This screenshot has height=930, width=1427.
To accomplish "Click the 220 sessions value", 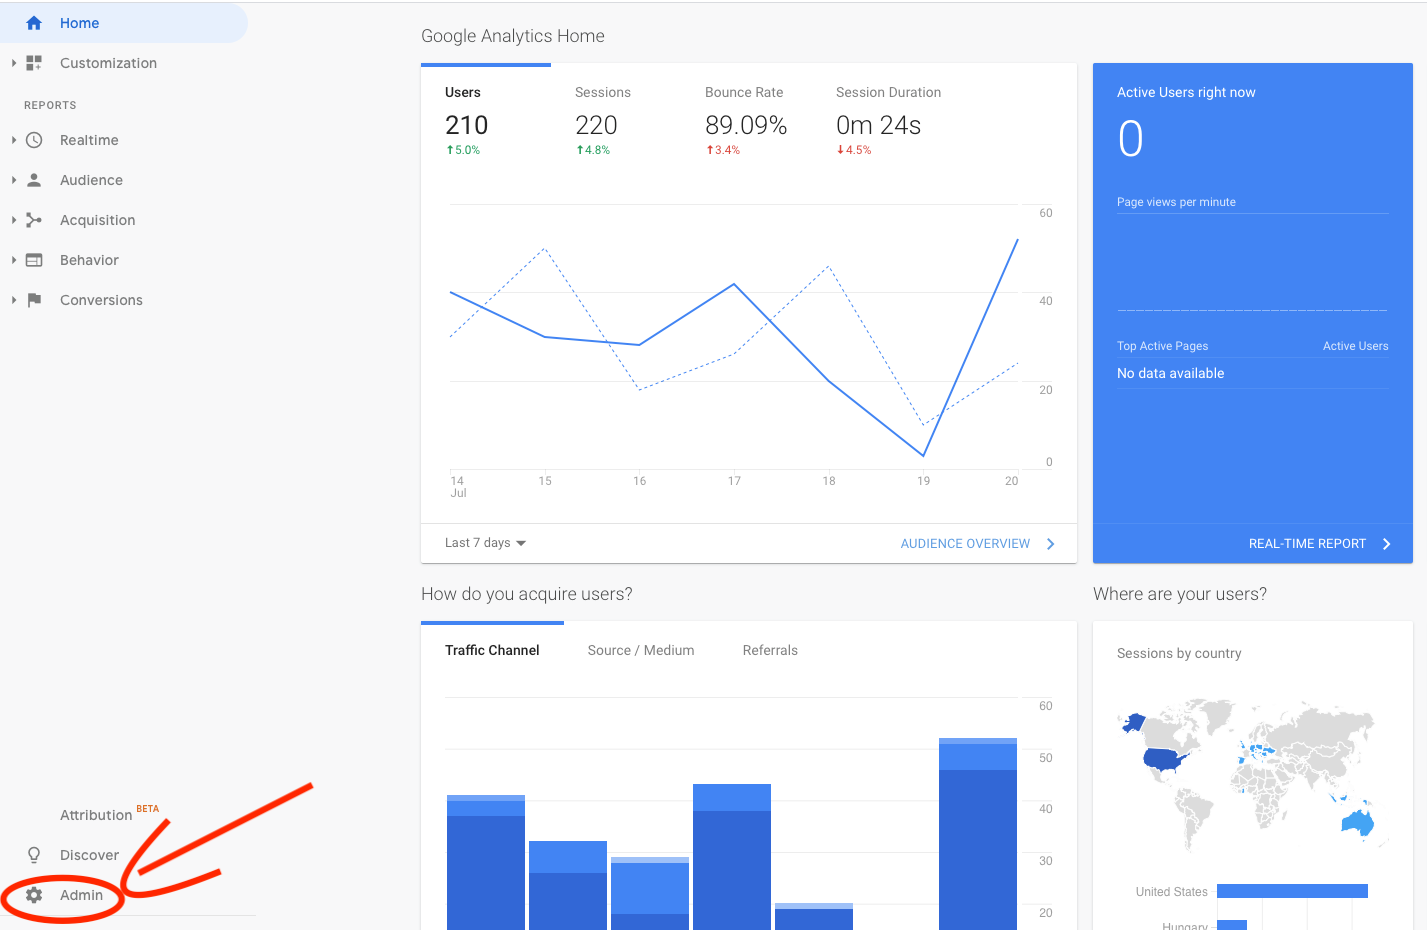I will [x=596, y=125].
